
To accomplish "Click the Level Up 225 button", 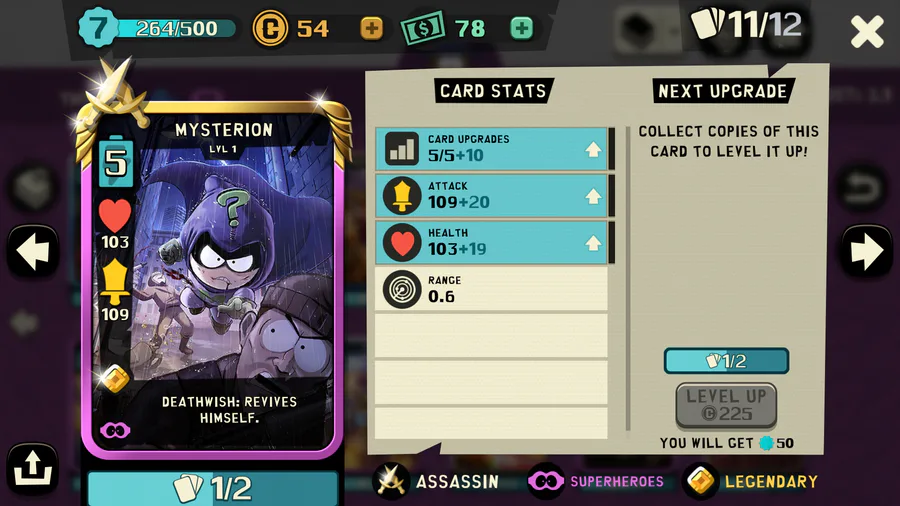I will click(726, 405).
